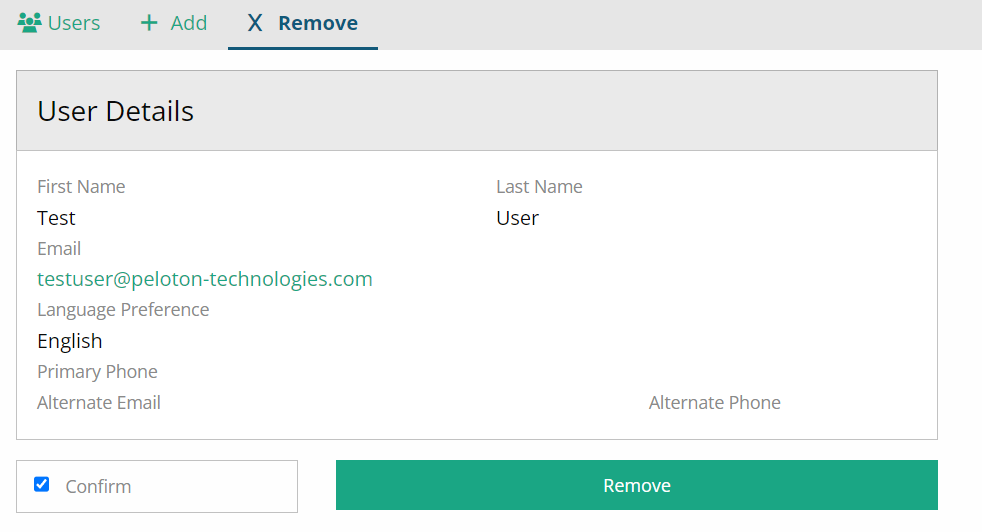Click the Alternate Phone label
Viewport: 982px width, 532px height.
click(715, 402)
